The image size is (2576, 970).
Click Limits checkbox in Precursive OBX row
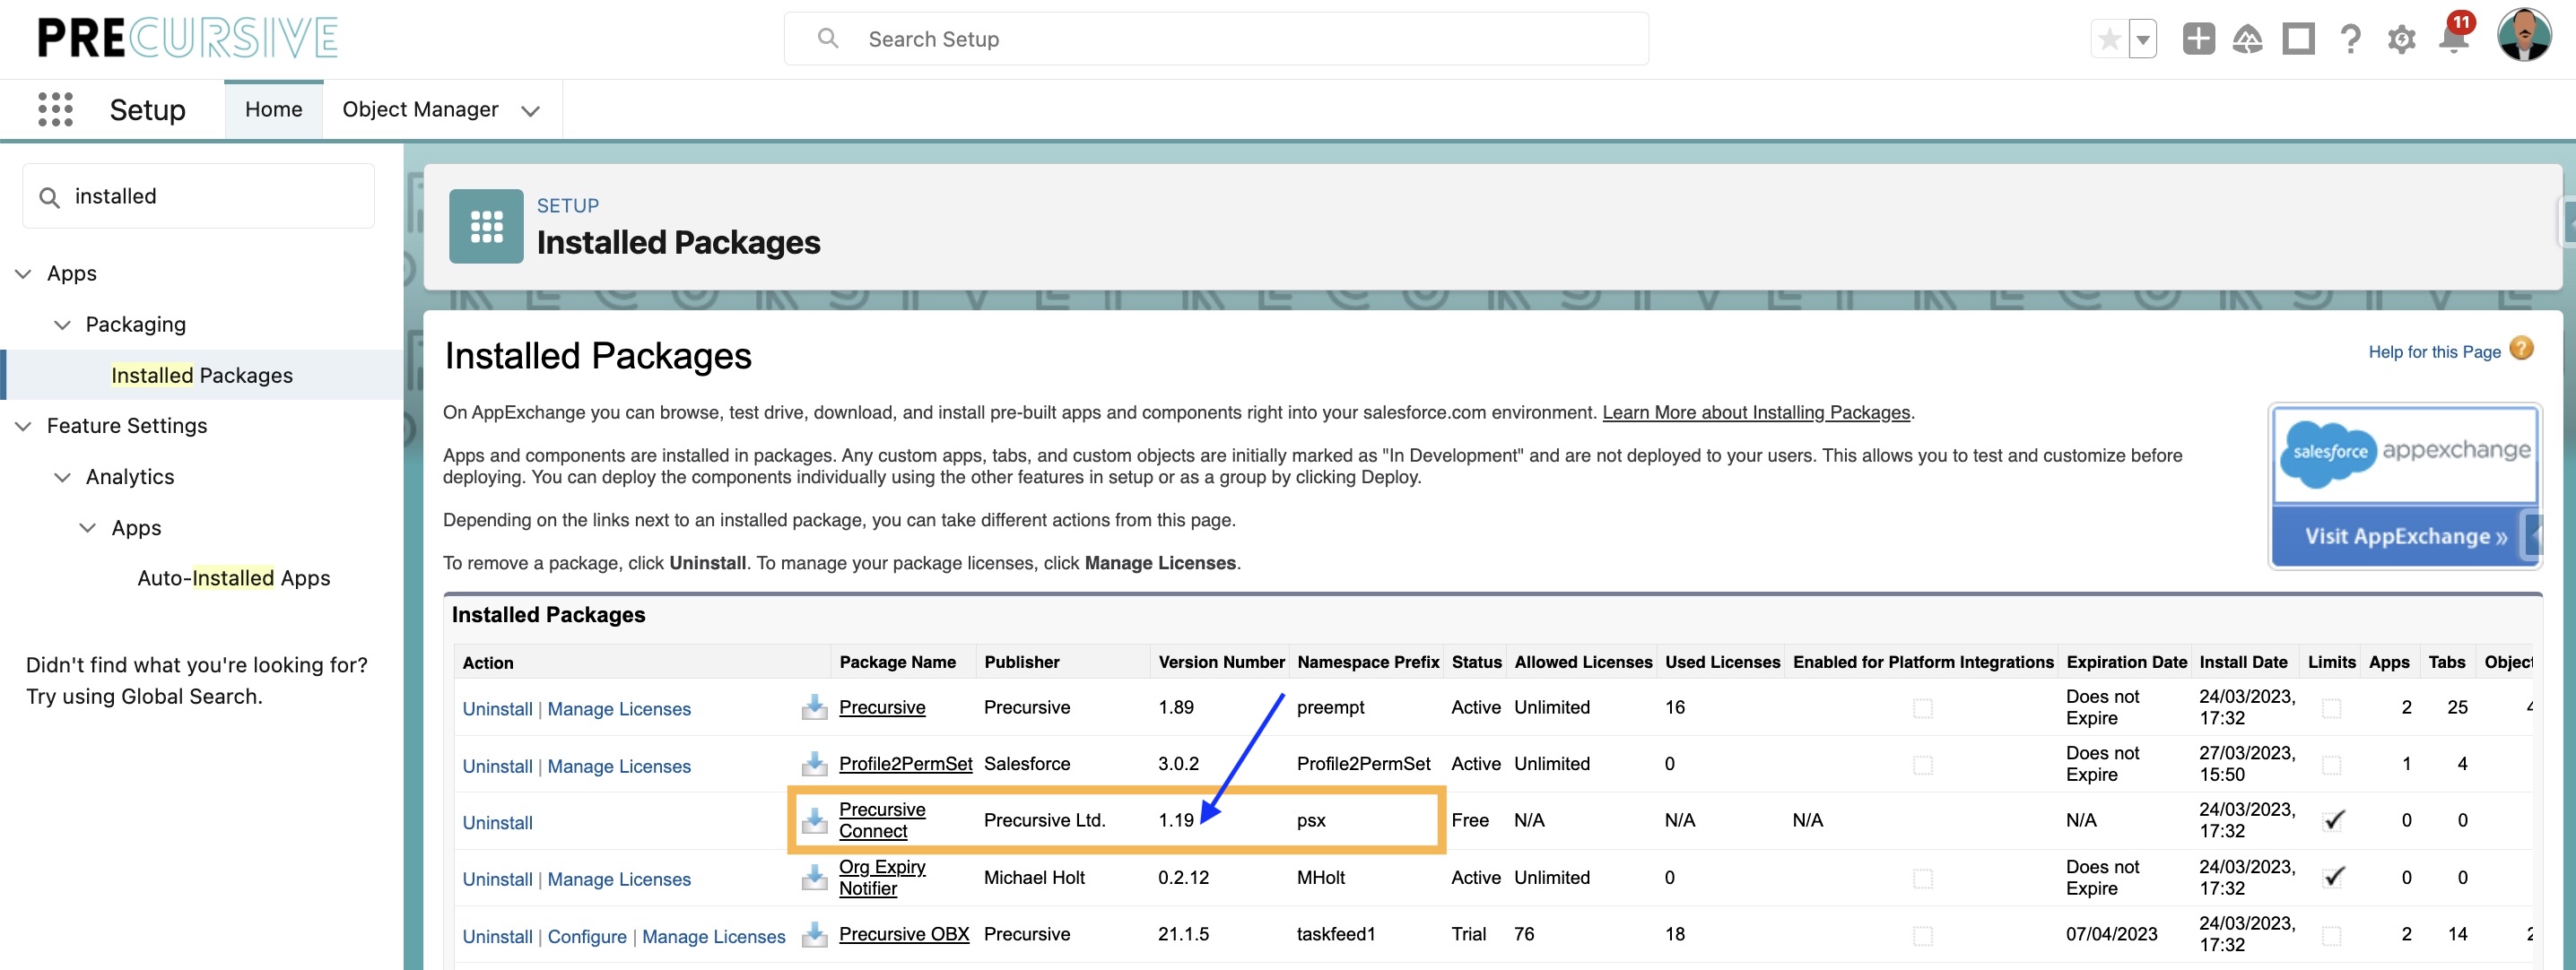[2331, 935]
